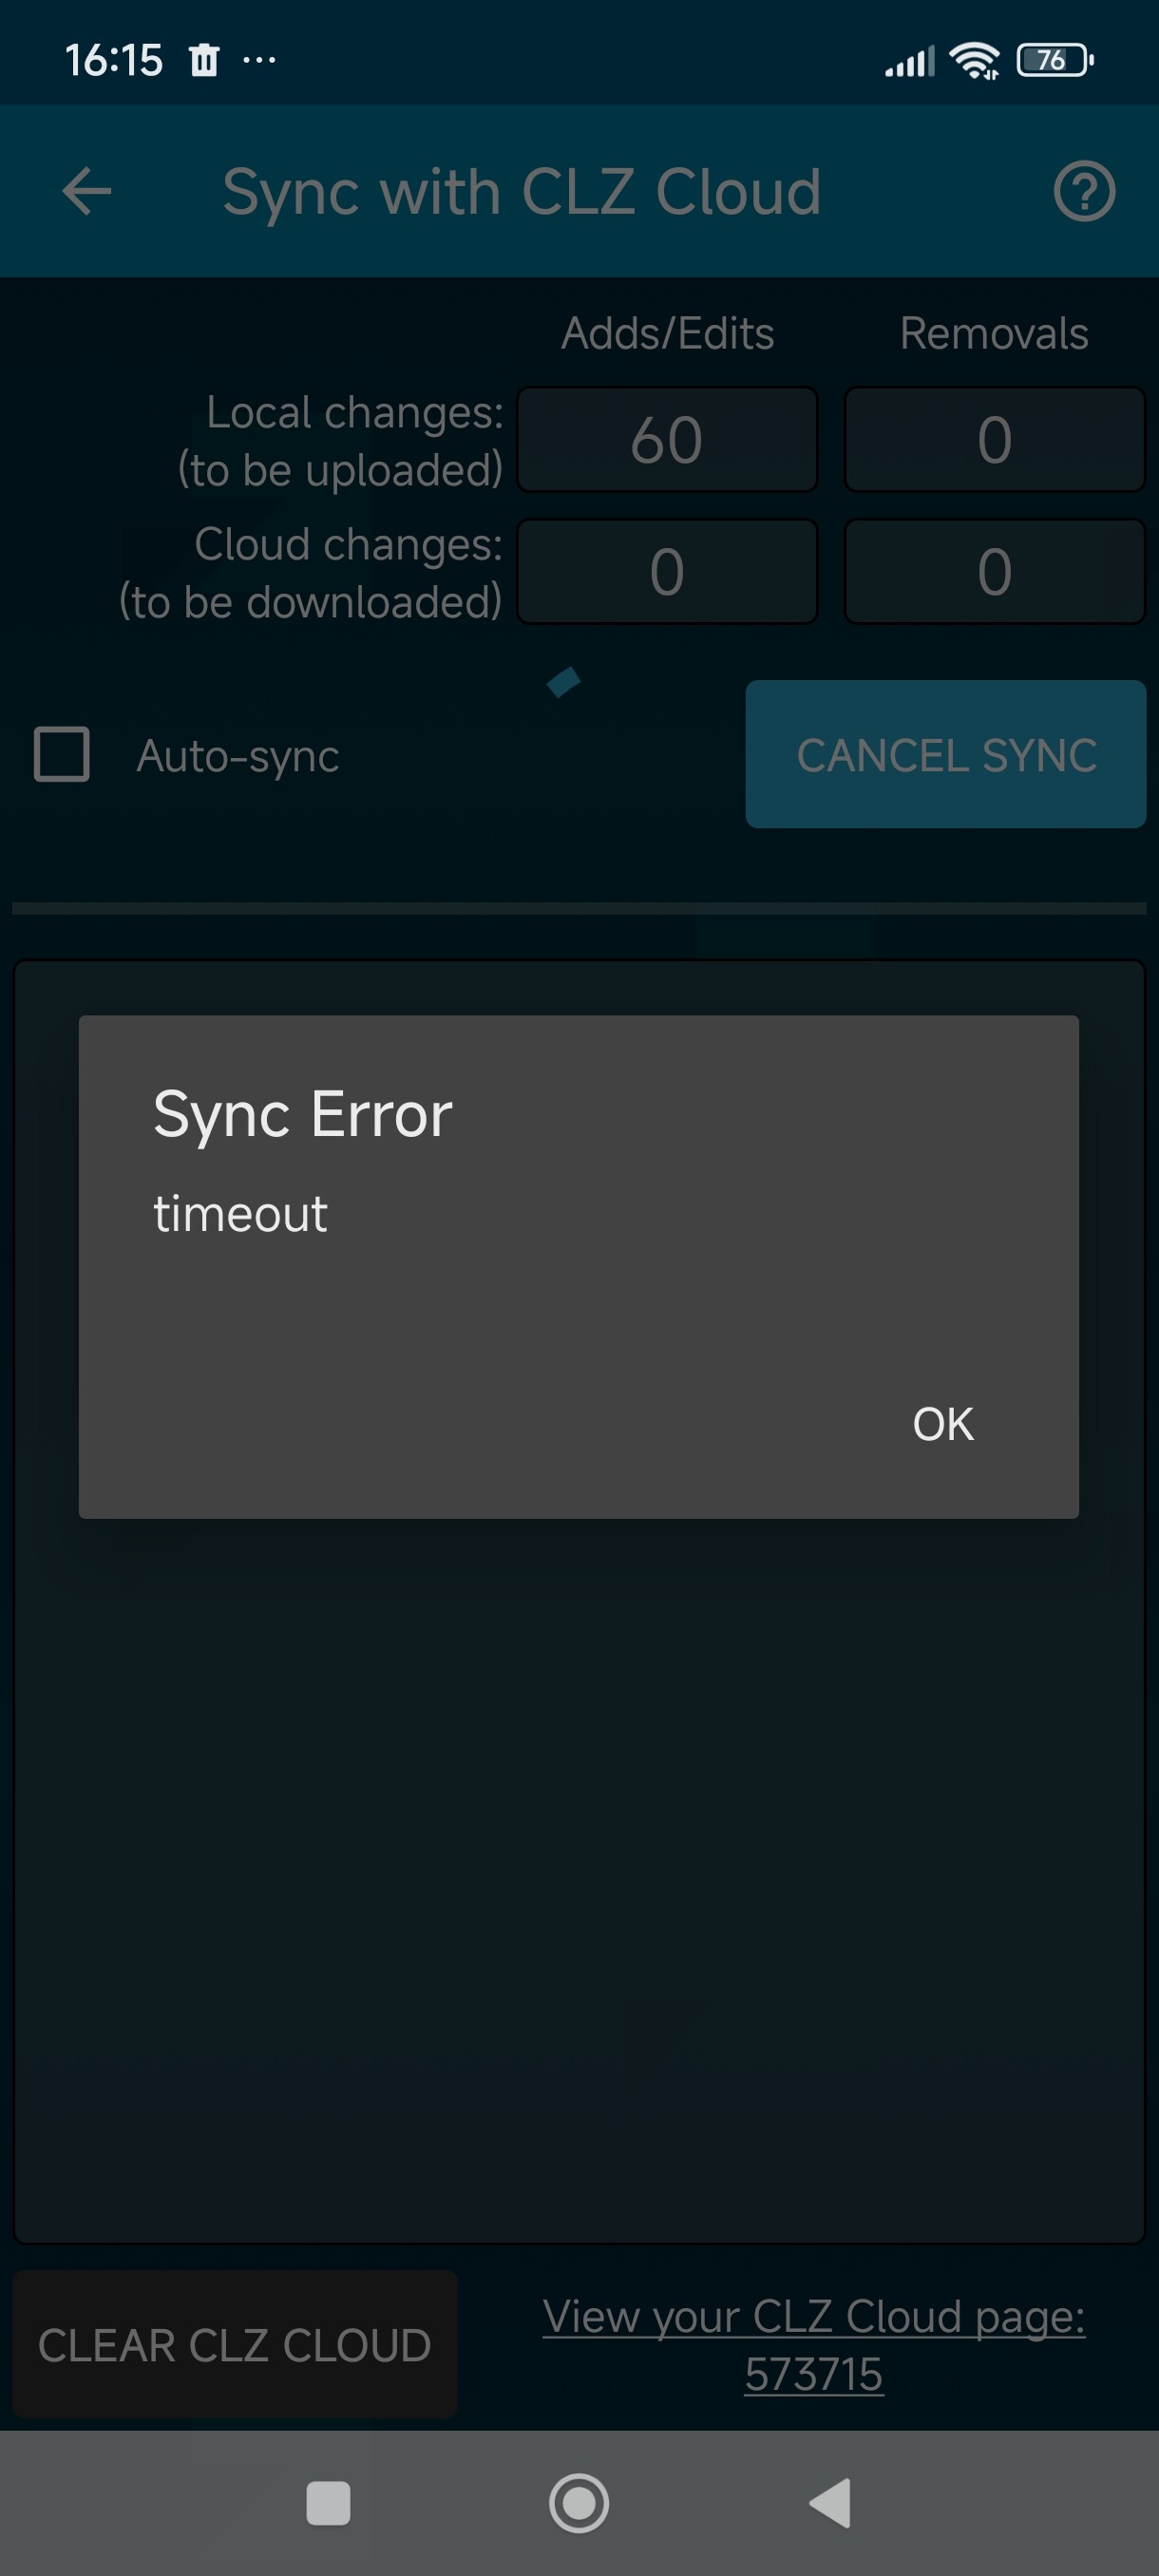This screenshot has height=2576, width=1159.
Task: Open the help question mark icon
Action: [1084, 191]
